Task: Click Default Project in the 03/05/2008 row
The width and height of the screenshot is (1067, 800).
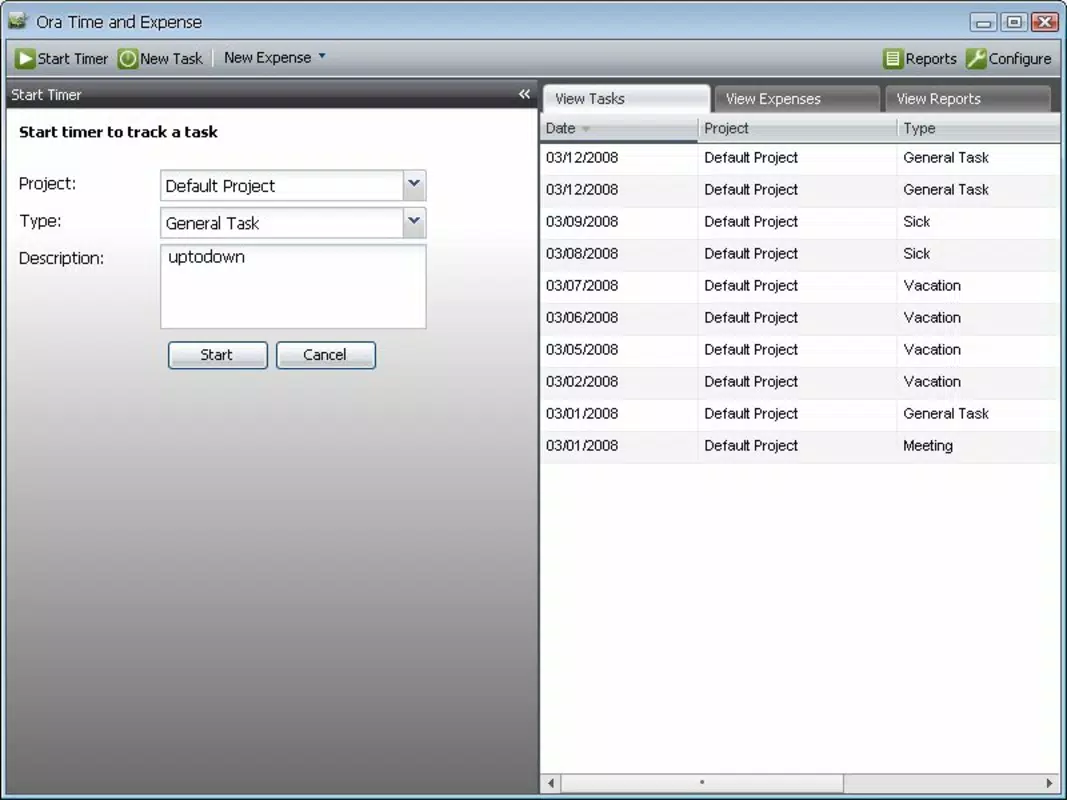Action: 751,350
